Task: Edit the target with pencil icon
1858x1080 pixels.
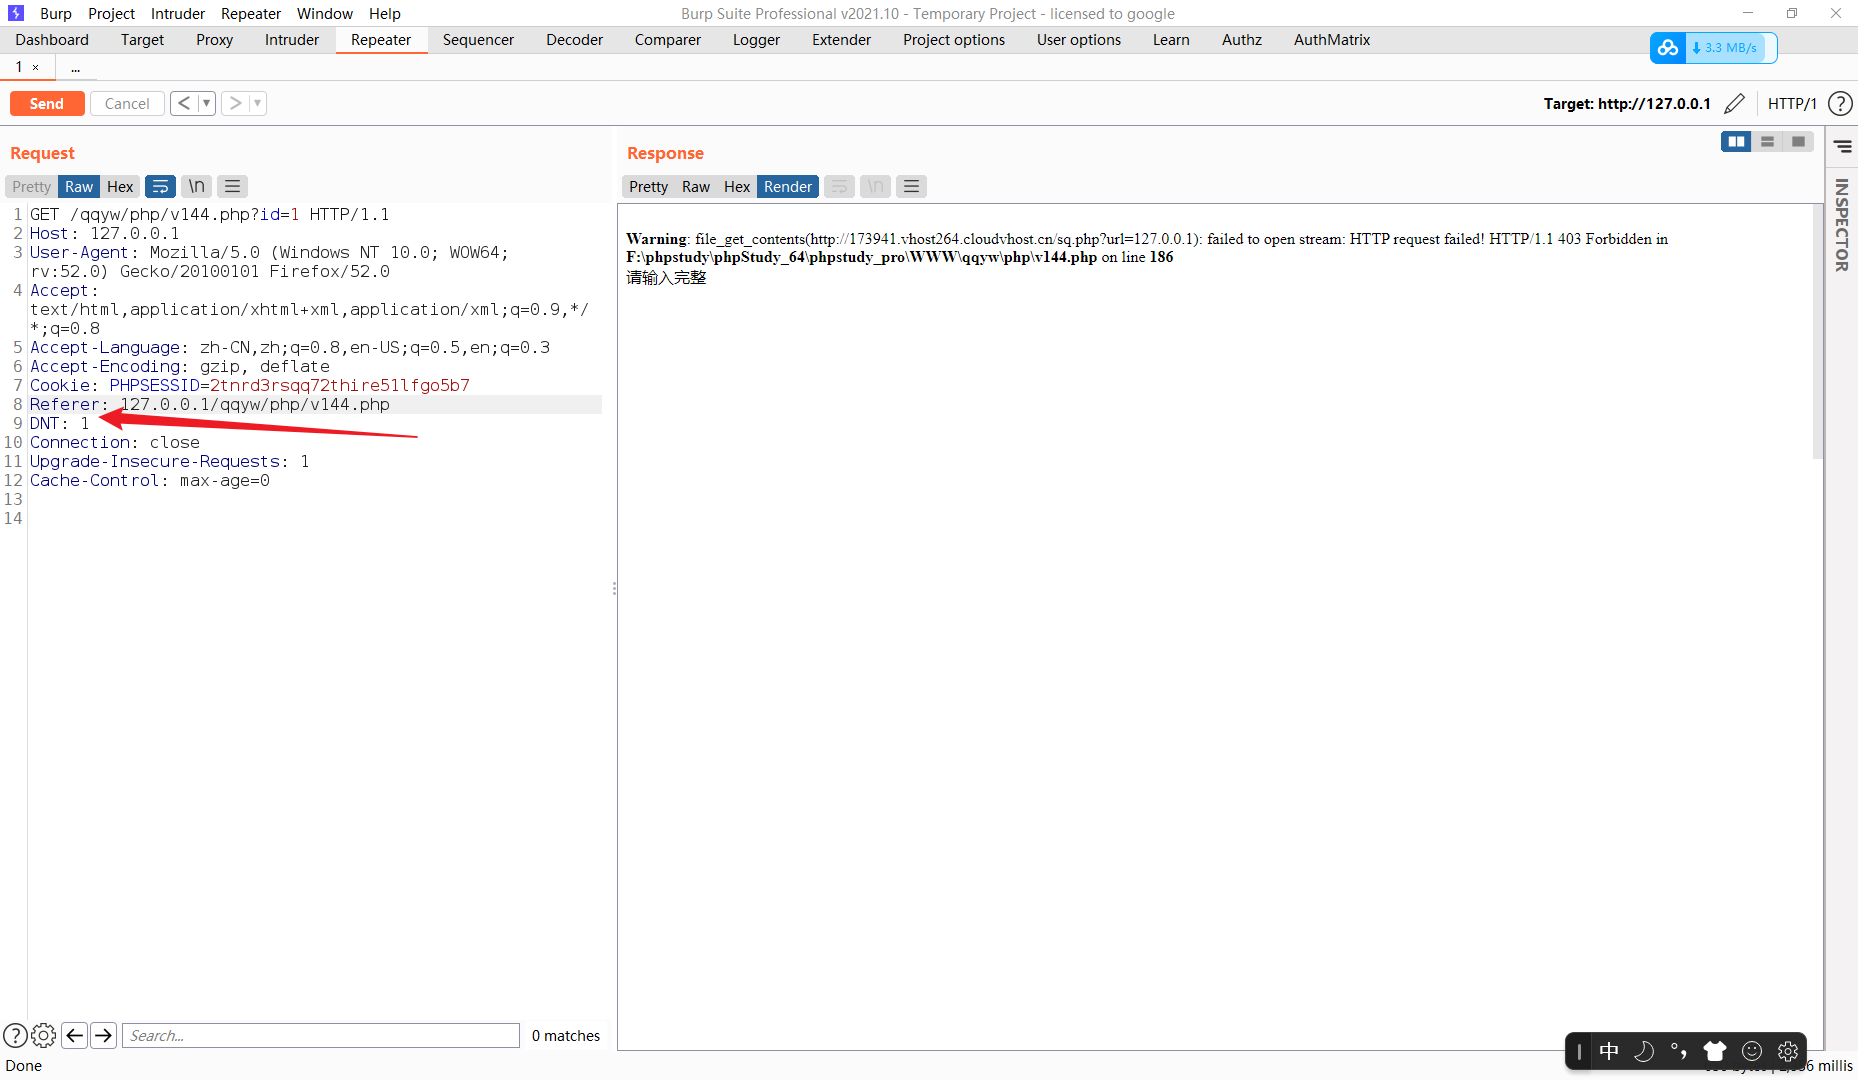Action: coord(1735,103)
